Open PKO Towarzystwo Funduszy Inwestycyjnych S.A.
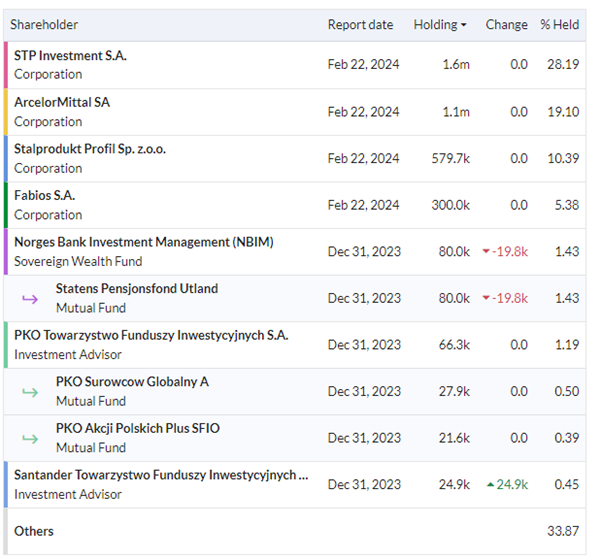Screen dimensions: 602x558 151,335
